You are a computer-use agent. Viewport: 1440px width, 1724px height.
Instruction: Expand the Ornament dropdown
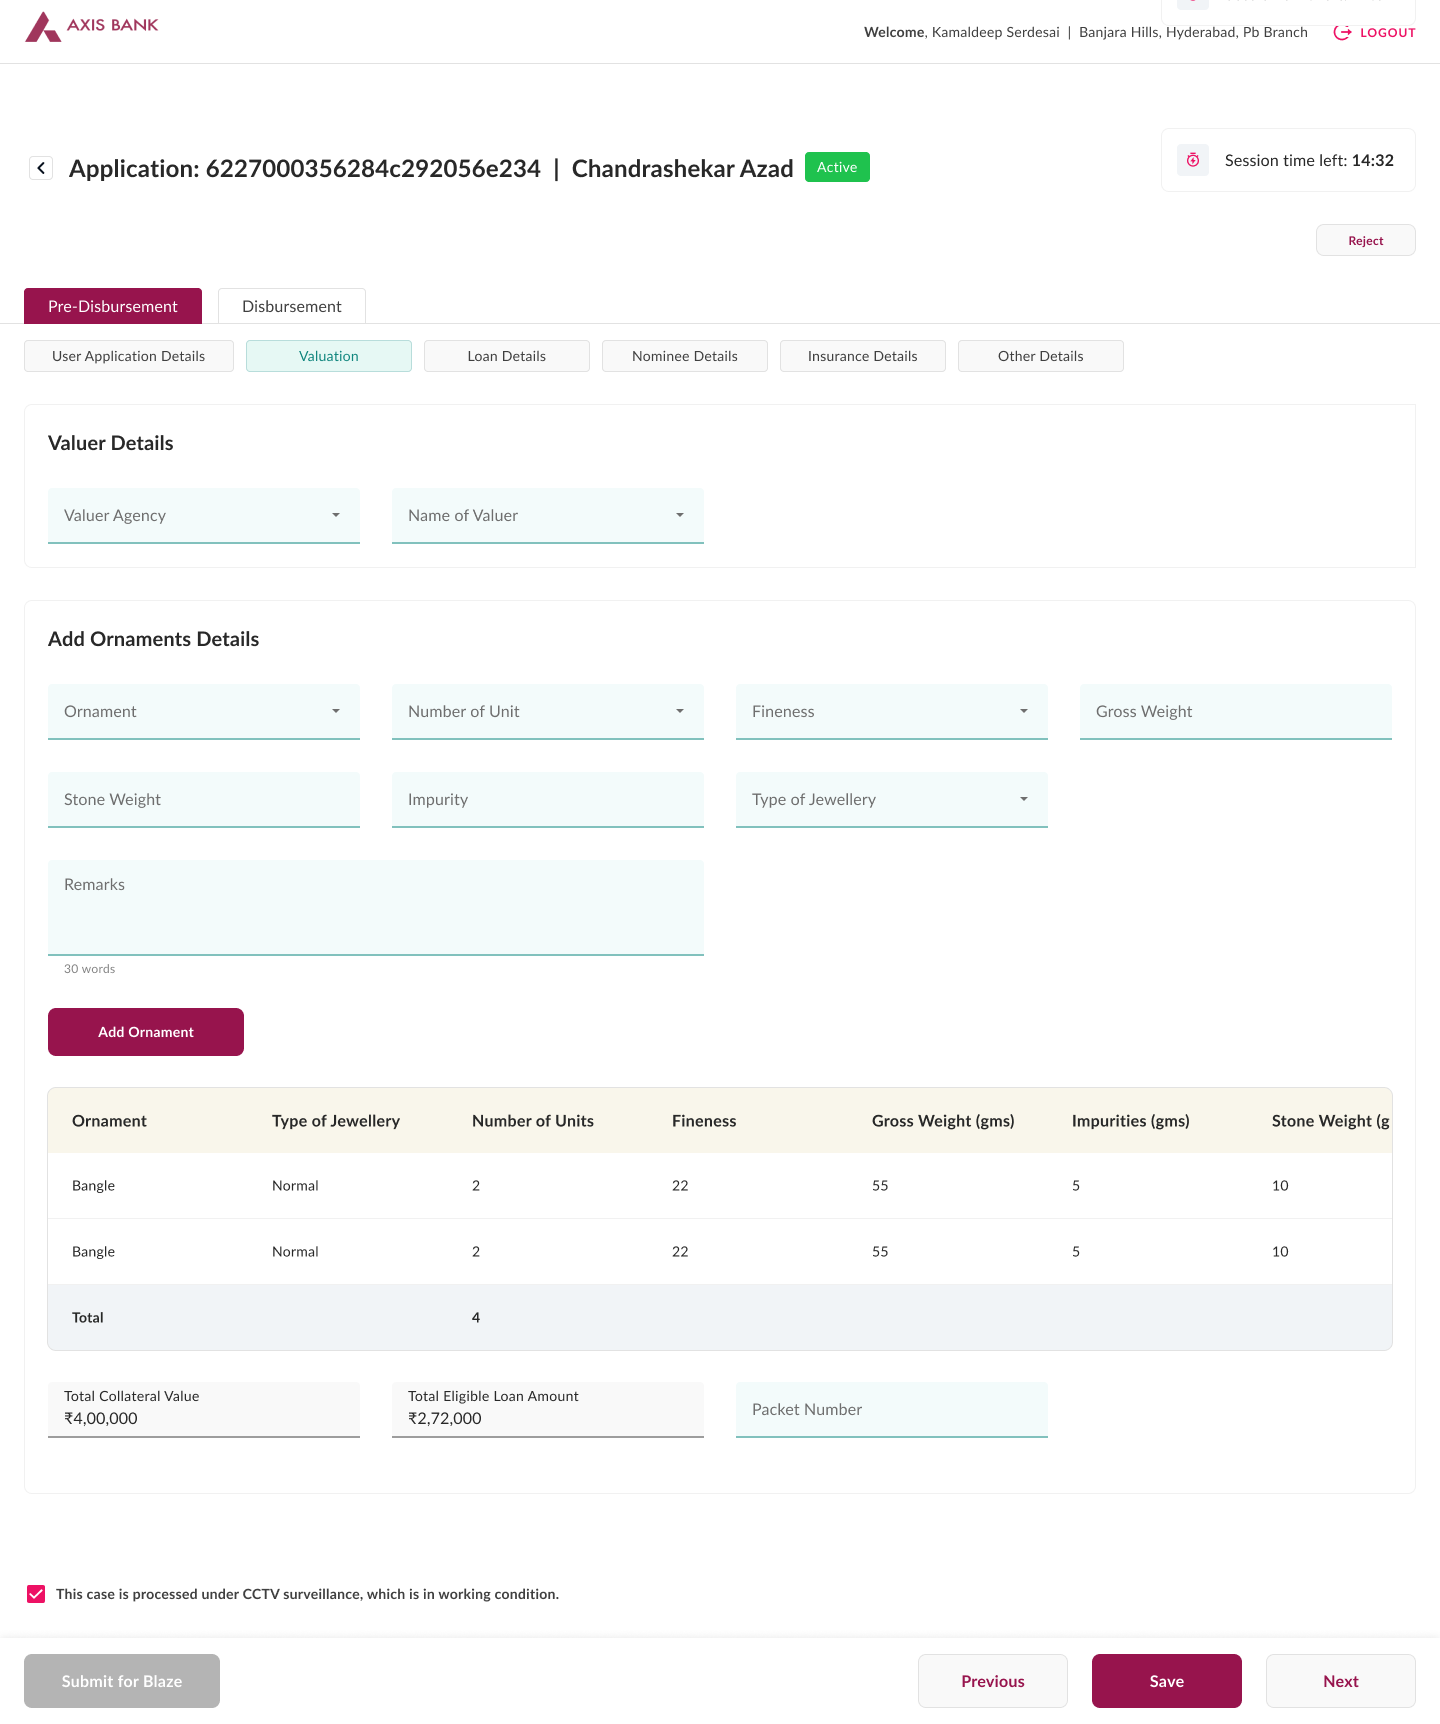coord(204,712)
